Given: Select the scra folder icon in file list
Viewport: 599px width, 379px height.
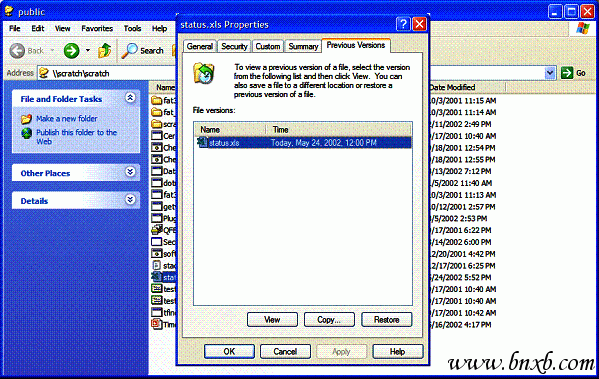Looking at the screenshot, I should (157, 124).
